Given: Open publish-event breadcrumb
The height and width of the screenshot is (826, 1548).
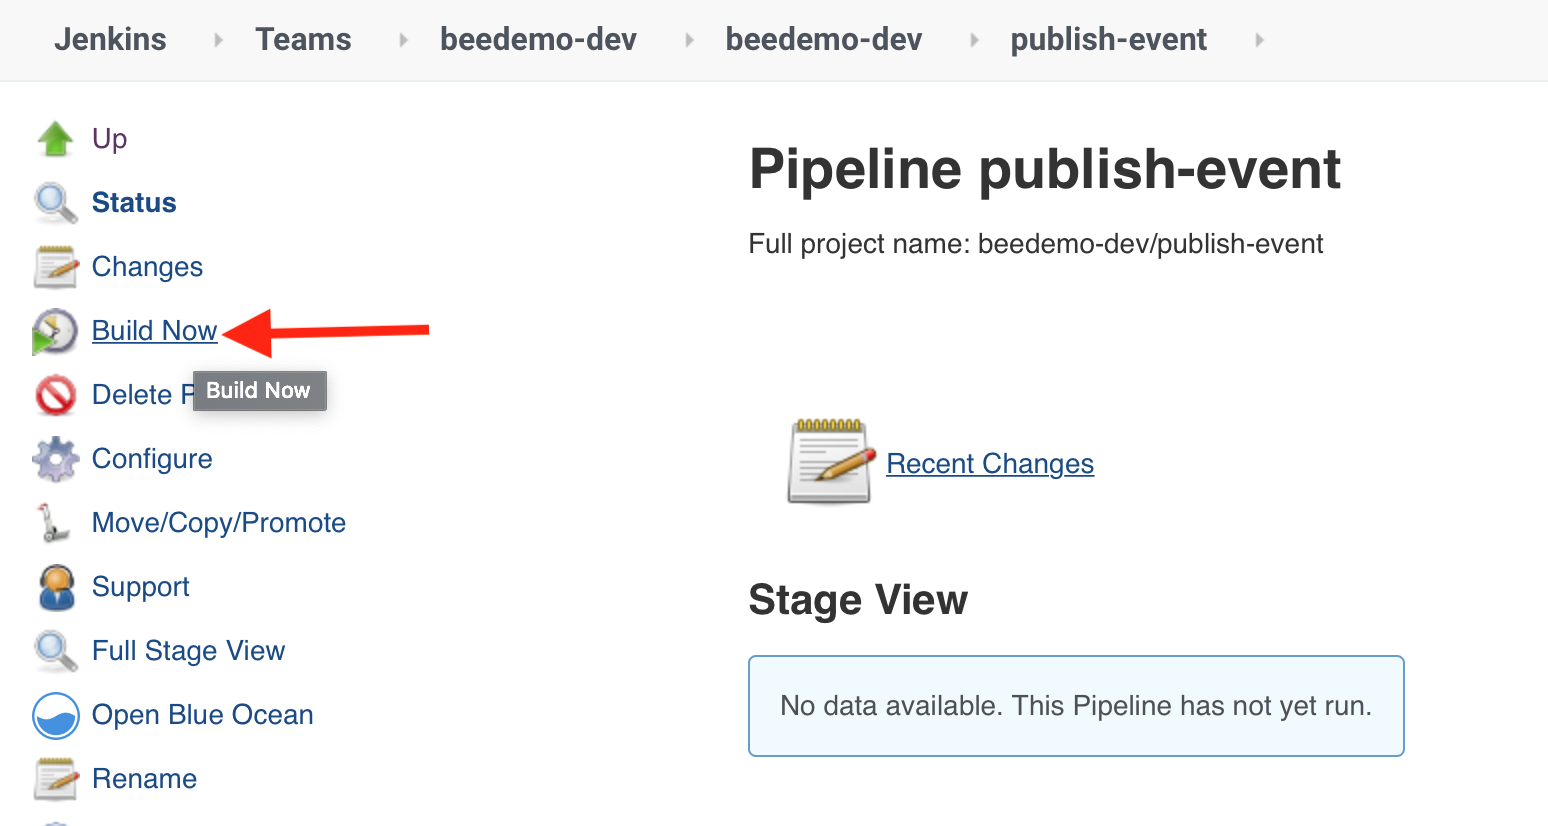Looking at the screenshot, I should 1108,40.
